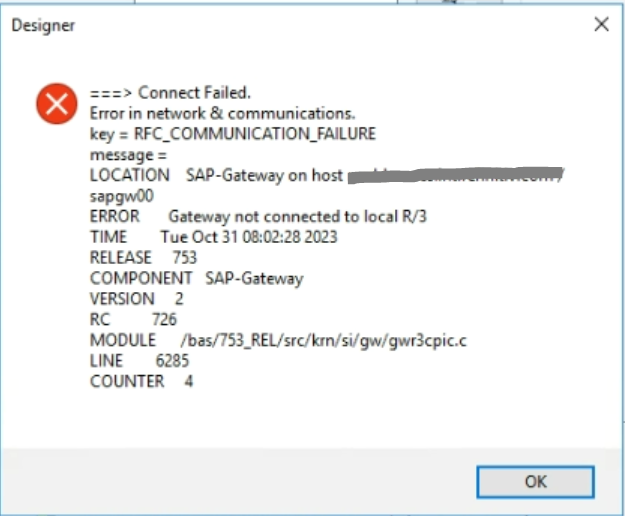Click the MODULE gwr3cpic.c path line

point(278,340)
